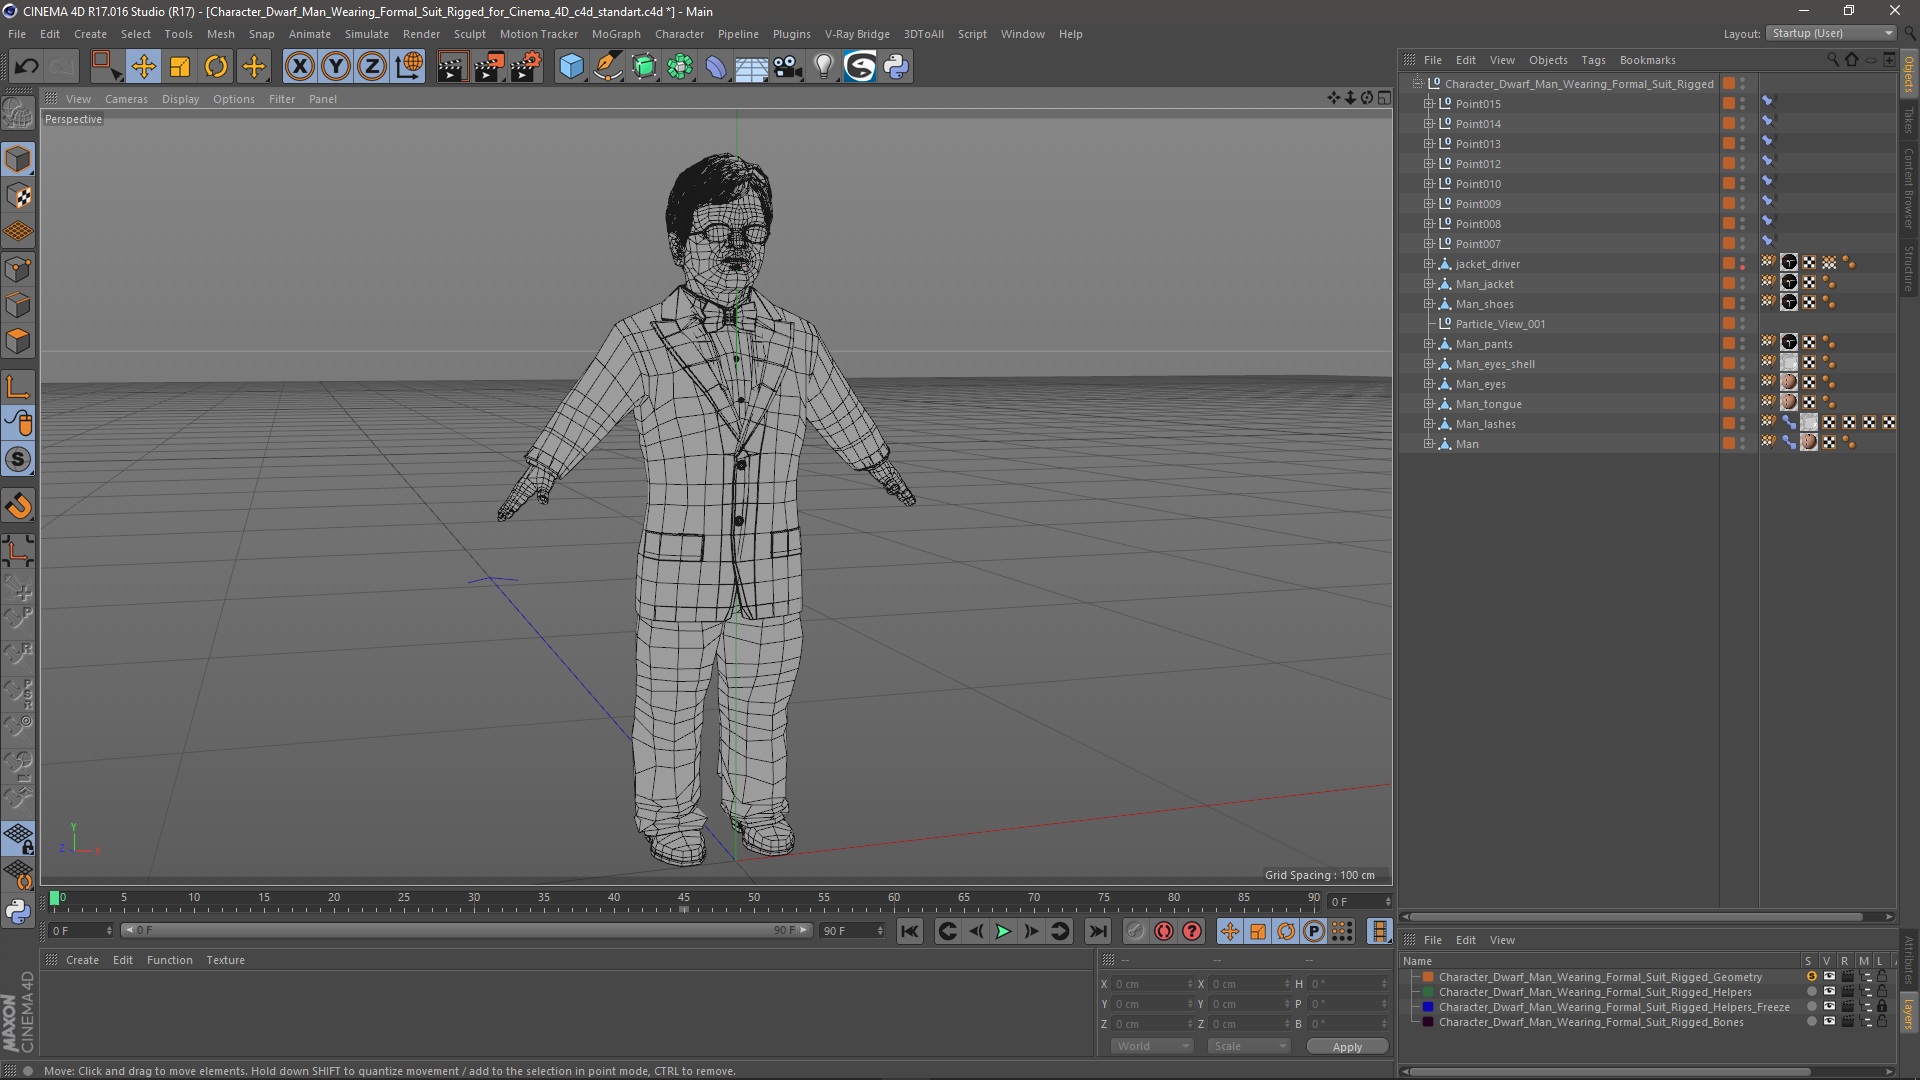1920x1080 pixels.
Task: Open the Content Browser side tab
Action: click(1908, 188)
